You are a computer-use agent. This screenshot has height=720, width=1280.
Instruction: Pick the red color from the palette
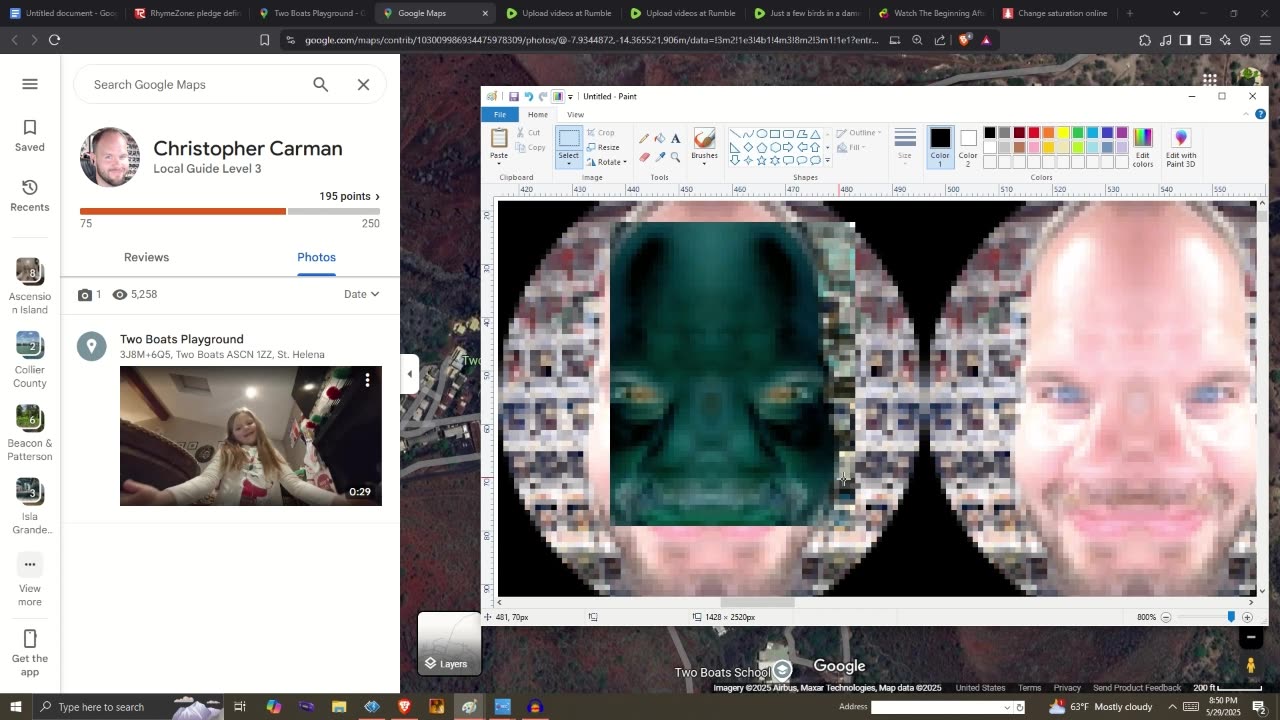tap(1033, 133)
